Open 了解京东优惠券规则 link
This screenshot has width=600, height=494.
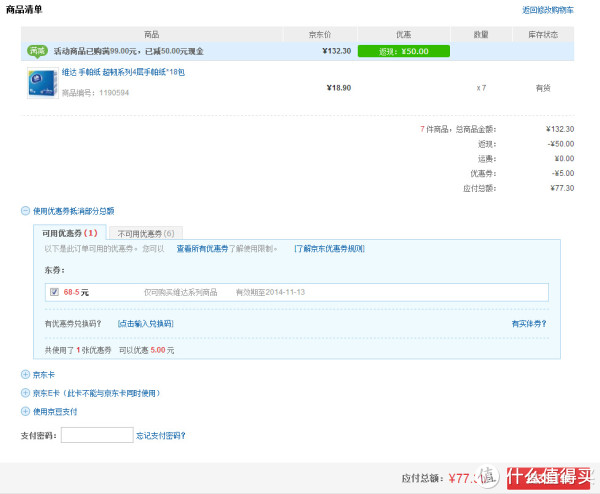pyautogui.click(x=329, y=249)
